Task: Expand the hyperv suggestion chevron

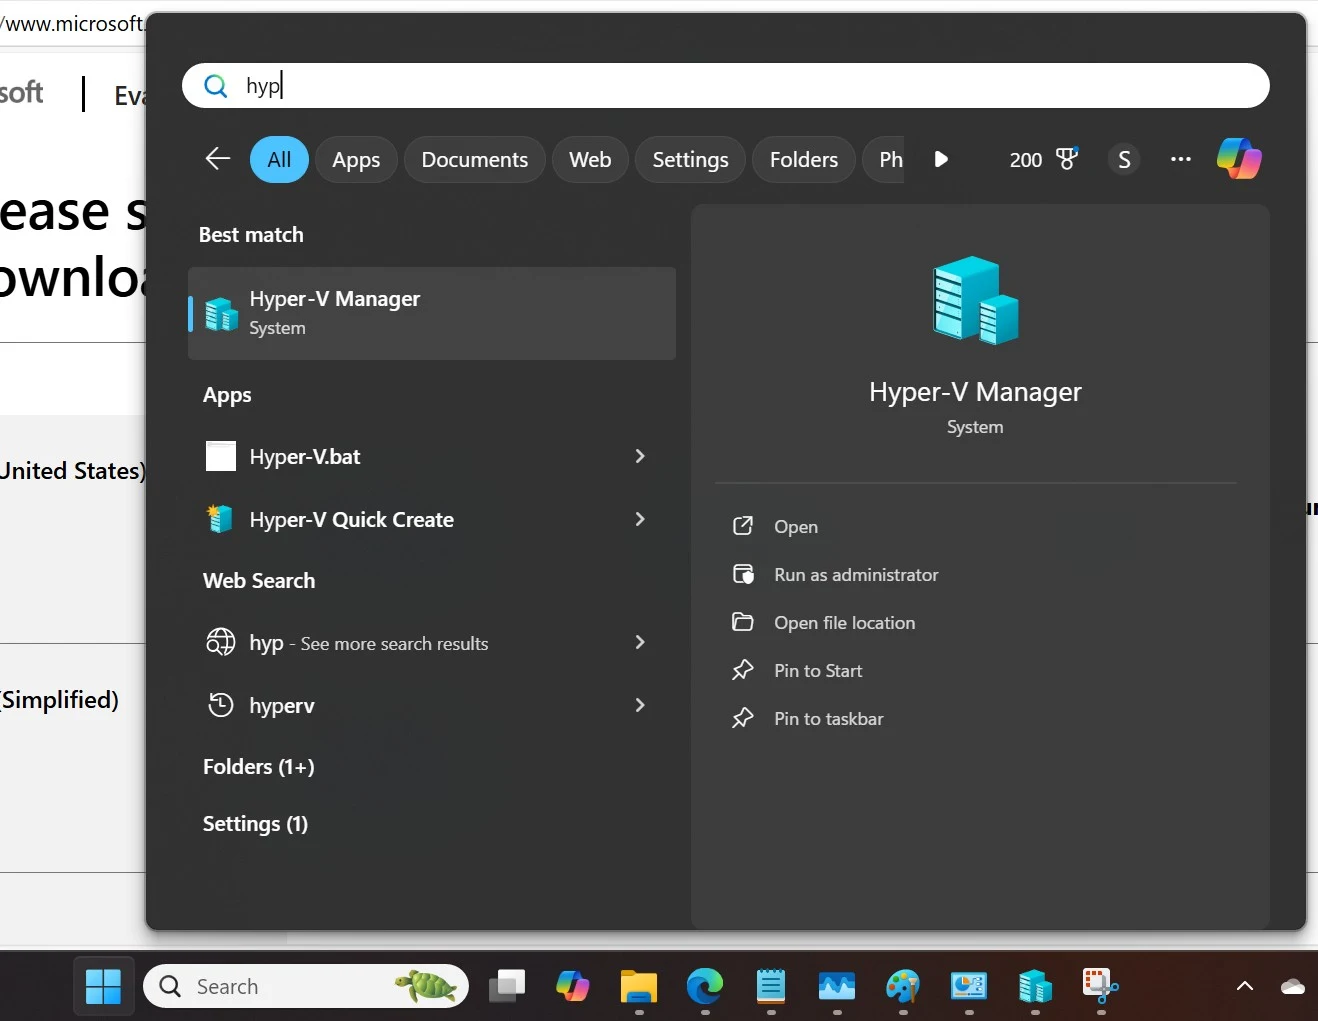Action: point(640,705)
